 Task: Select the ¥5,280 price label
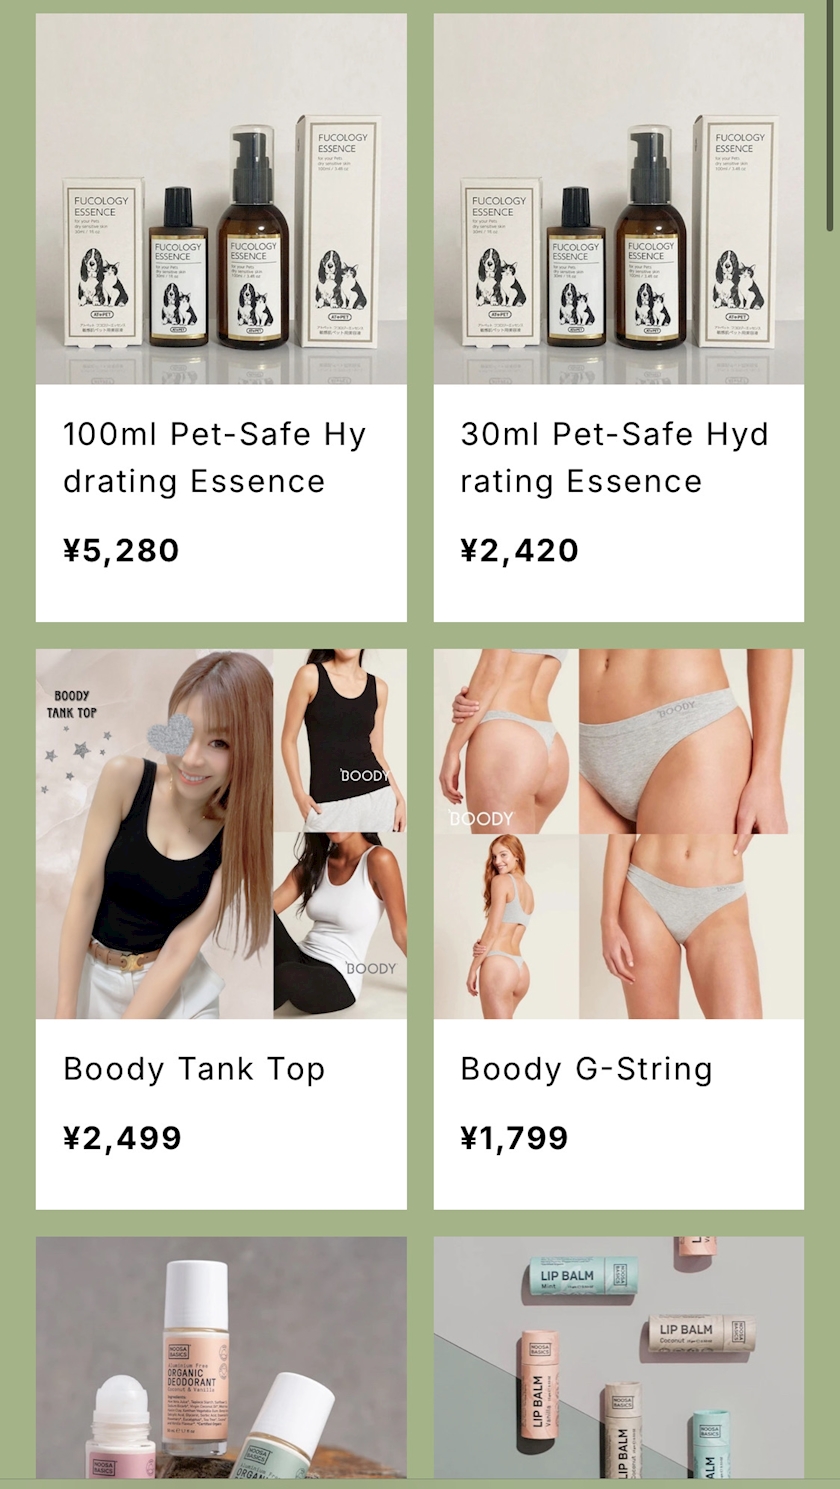(121, 550)
